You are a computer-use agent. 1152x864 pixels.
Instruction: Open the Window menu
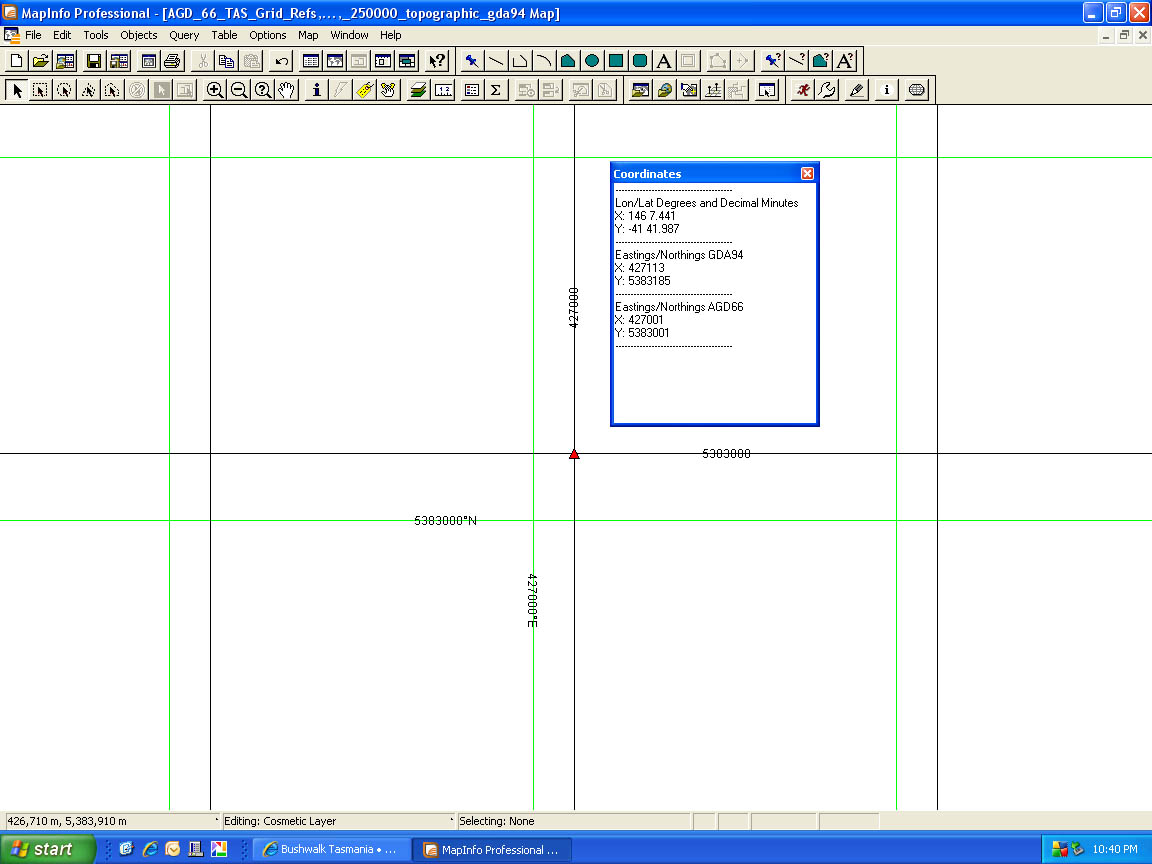coord(349,35)
